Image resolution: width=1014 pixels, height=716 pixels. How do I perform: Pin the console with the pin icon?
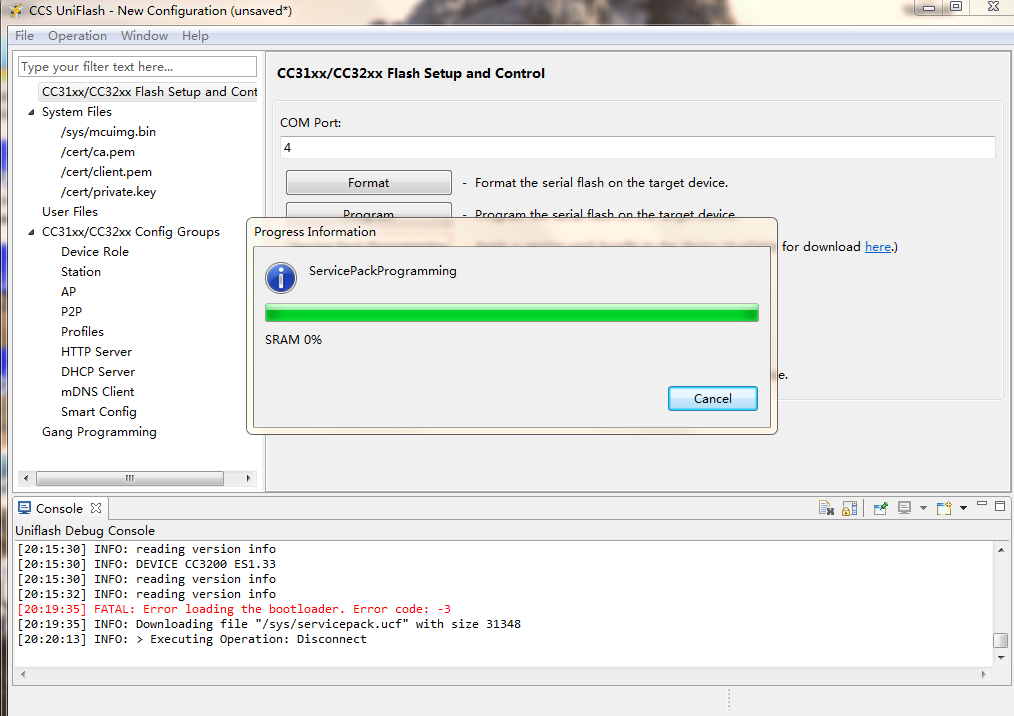(880, 508)
